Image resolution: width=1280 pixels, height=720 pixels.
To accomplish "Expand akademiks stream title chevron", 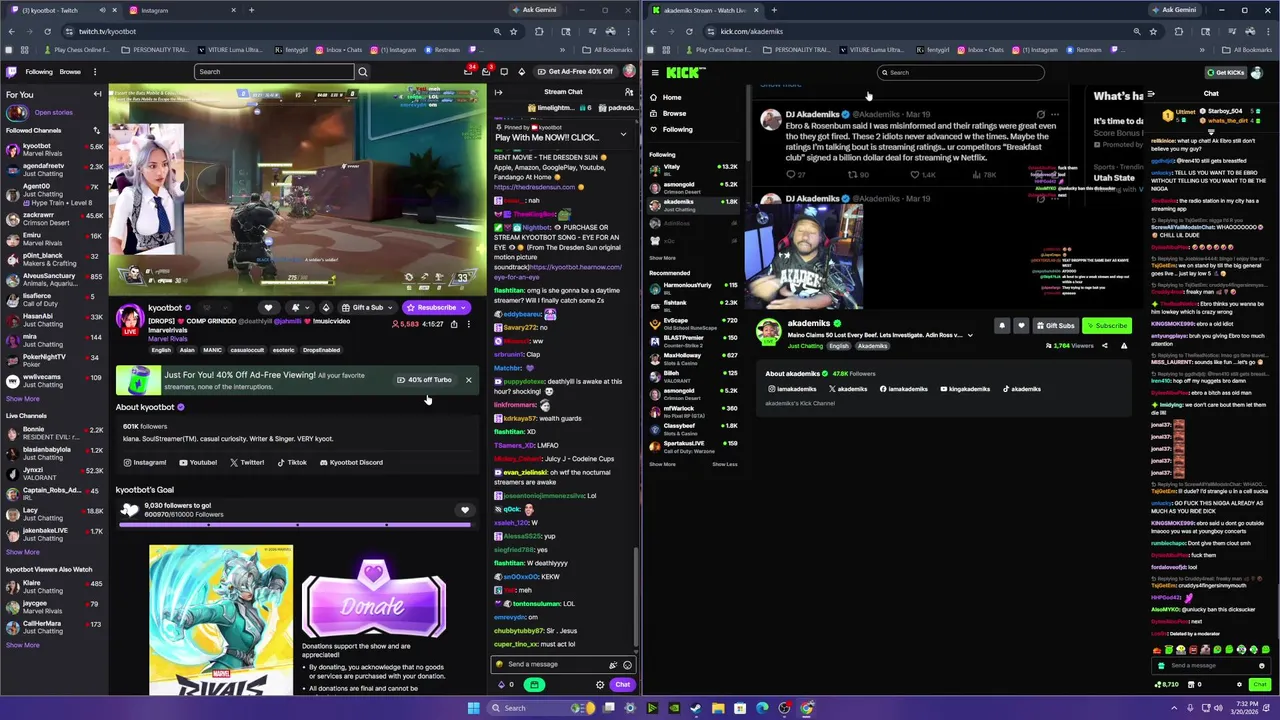I will [x=969, y=336].
